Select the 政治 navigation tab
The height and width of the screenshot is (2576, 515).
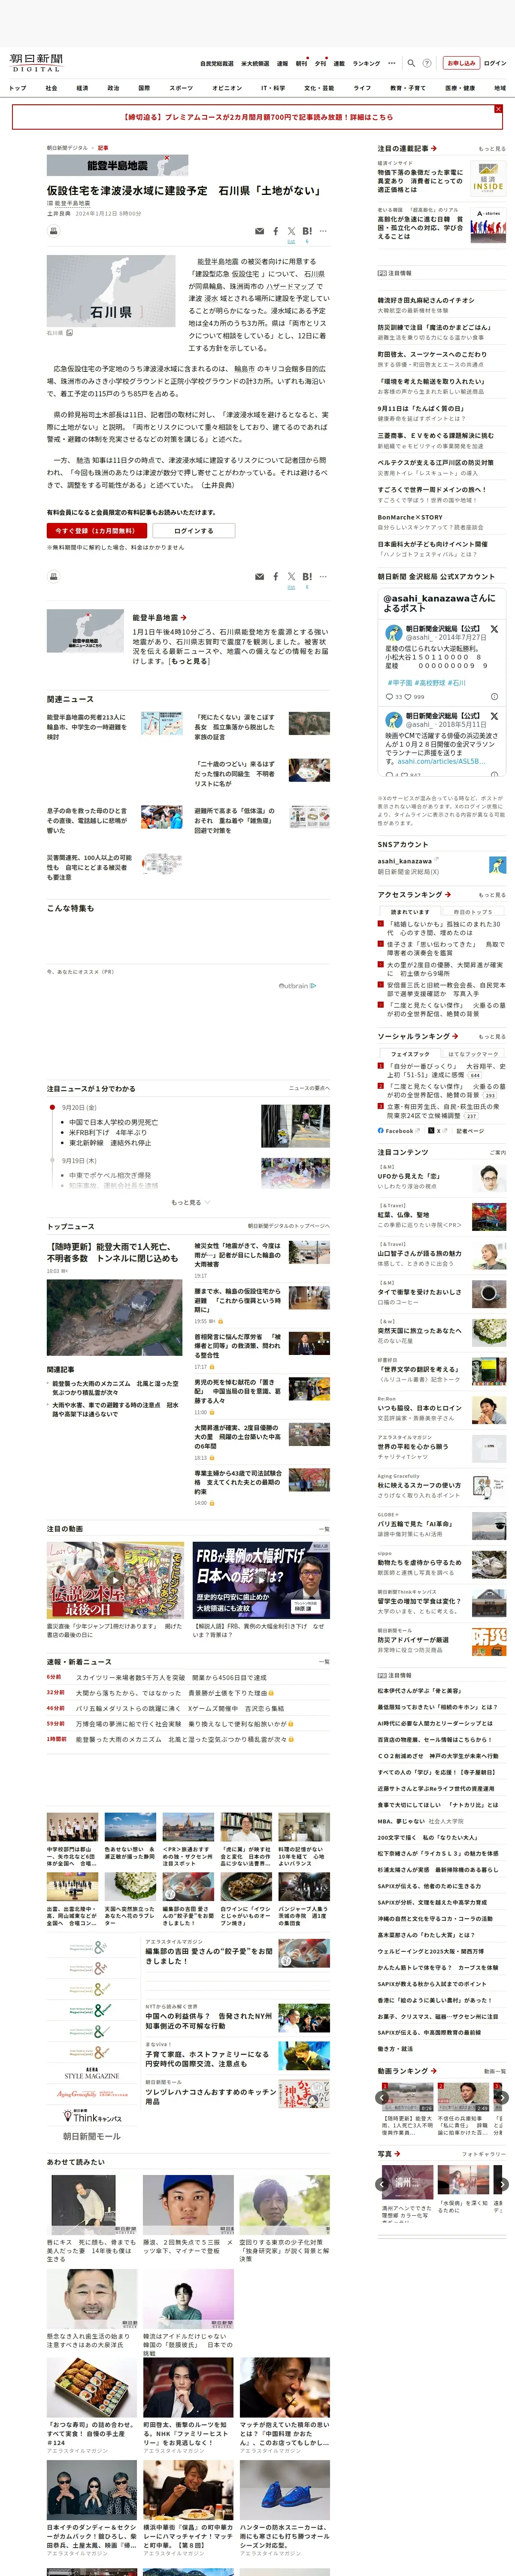113,88
